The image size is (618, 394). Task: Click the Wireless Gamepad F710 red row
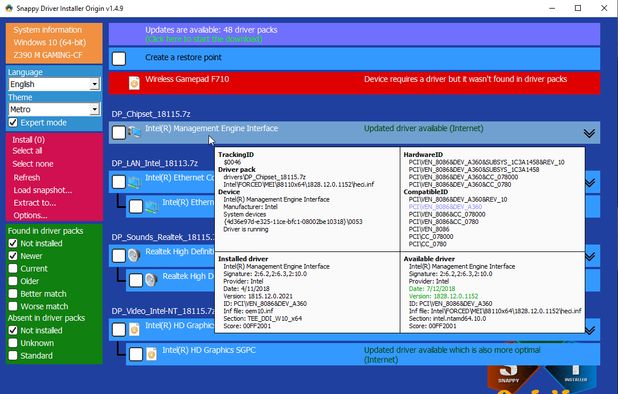coord(354,83)
